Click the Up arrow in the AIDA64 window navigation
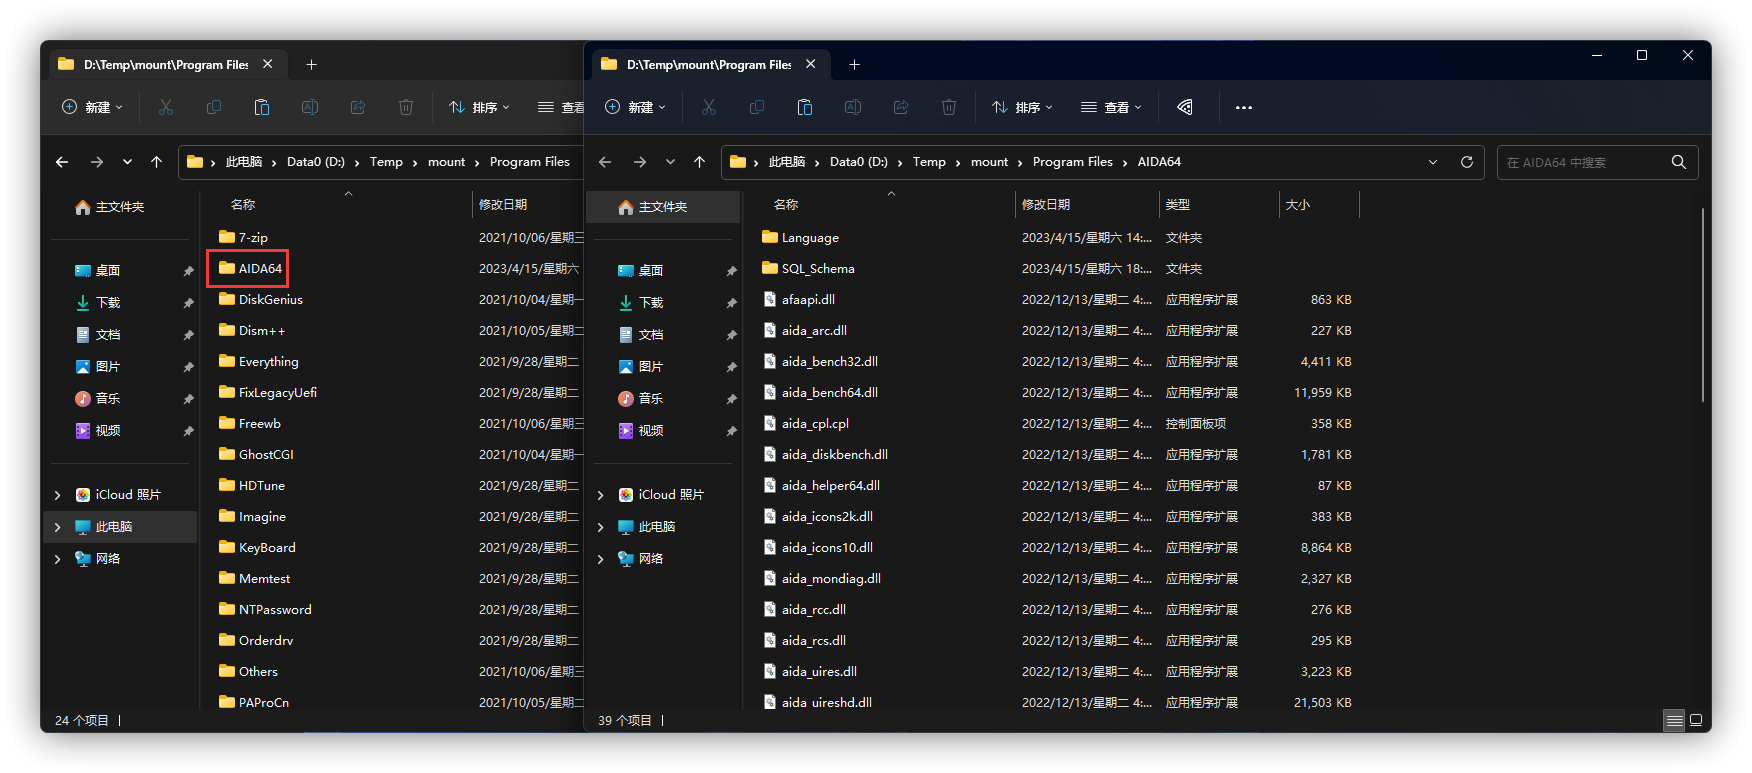The height and width of the screenshot is (773, 1752). pyautogui.click(x=700, y=162)
